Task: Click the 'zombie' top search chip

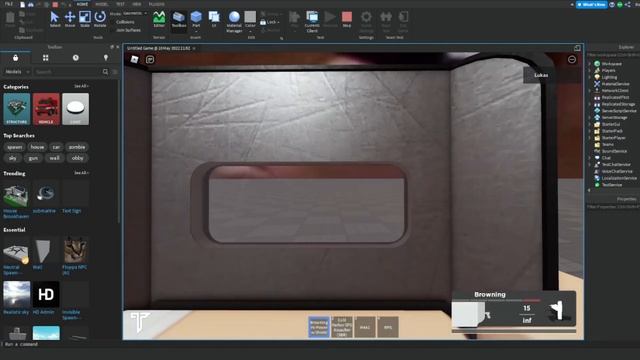Action: tap(77, 147)
